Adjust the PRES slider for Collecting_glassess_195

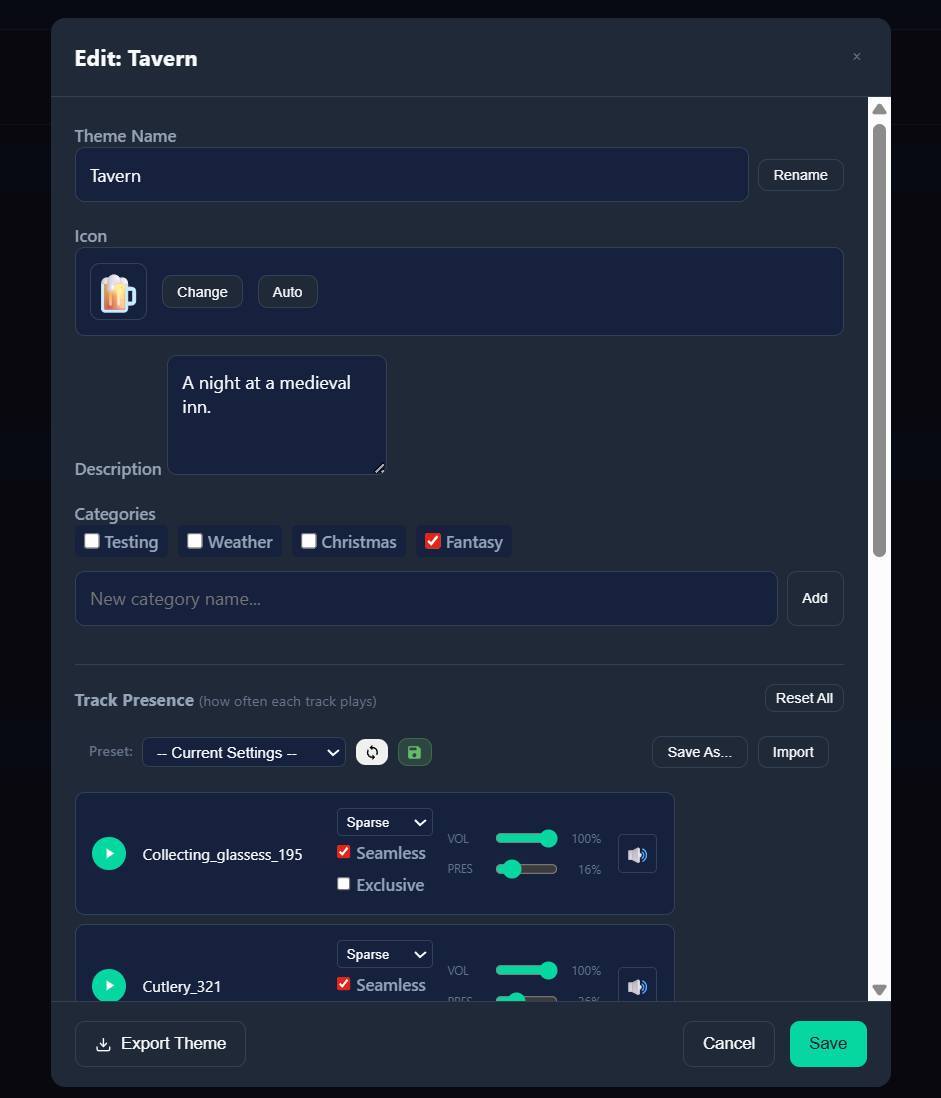pos(512,869)
